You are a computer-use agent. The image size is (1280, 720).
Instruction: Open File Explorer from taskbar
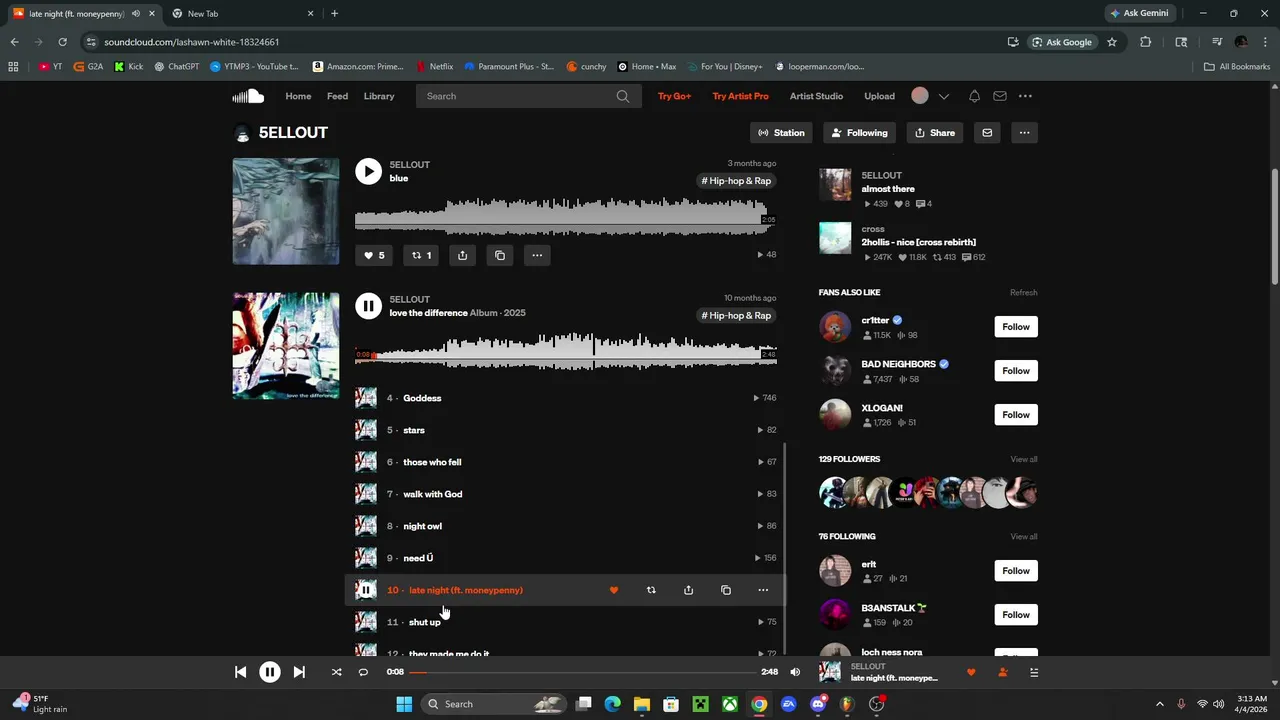point(642,704)
